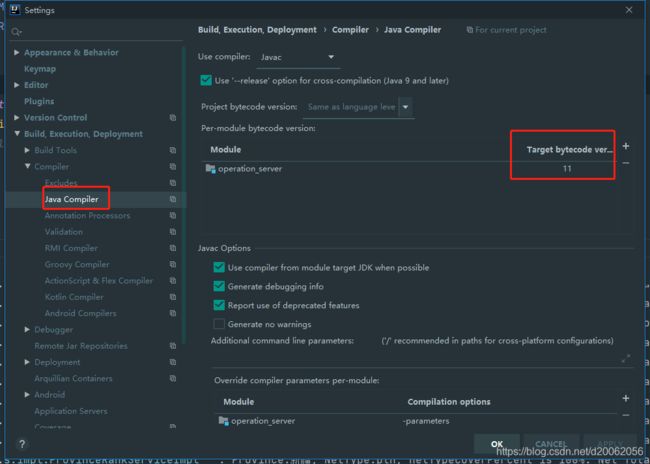Collapse the Compiler tree node
This screenshot has height=464, width=650.
tap(27, 166)
